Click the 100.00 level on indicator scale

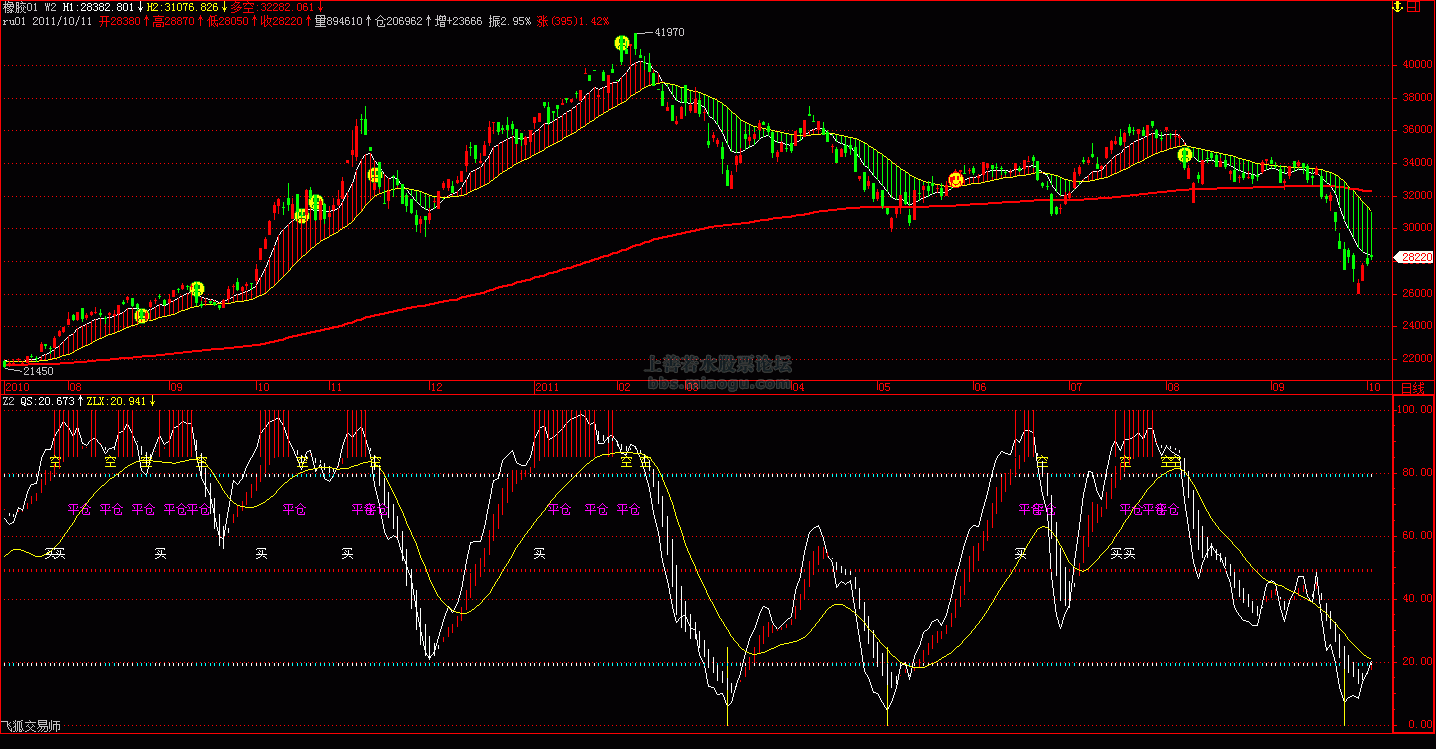pos(1414,410)
